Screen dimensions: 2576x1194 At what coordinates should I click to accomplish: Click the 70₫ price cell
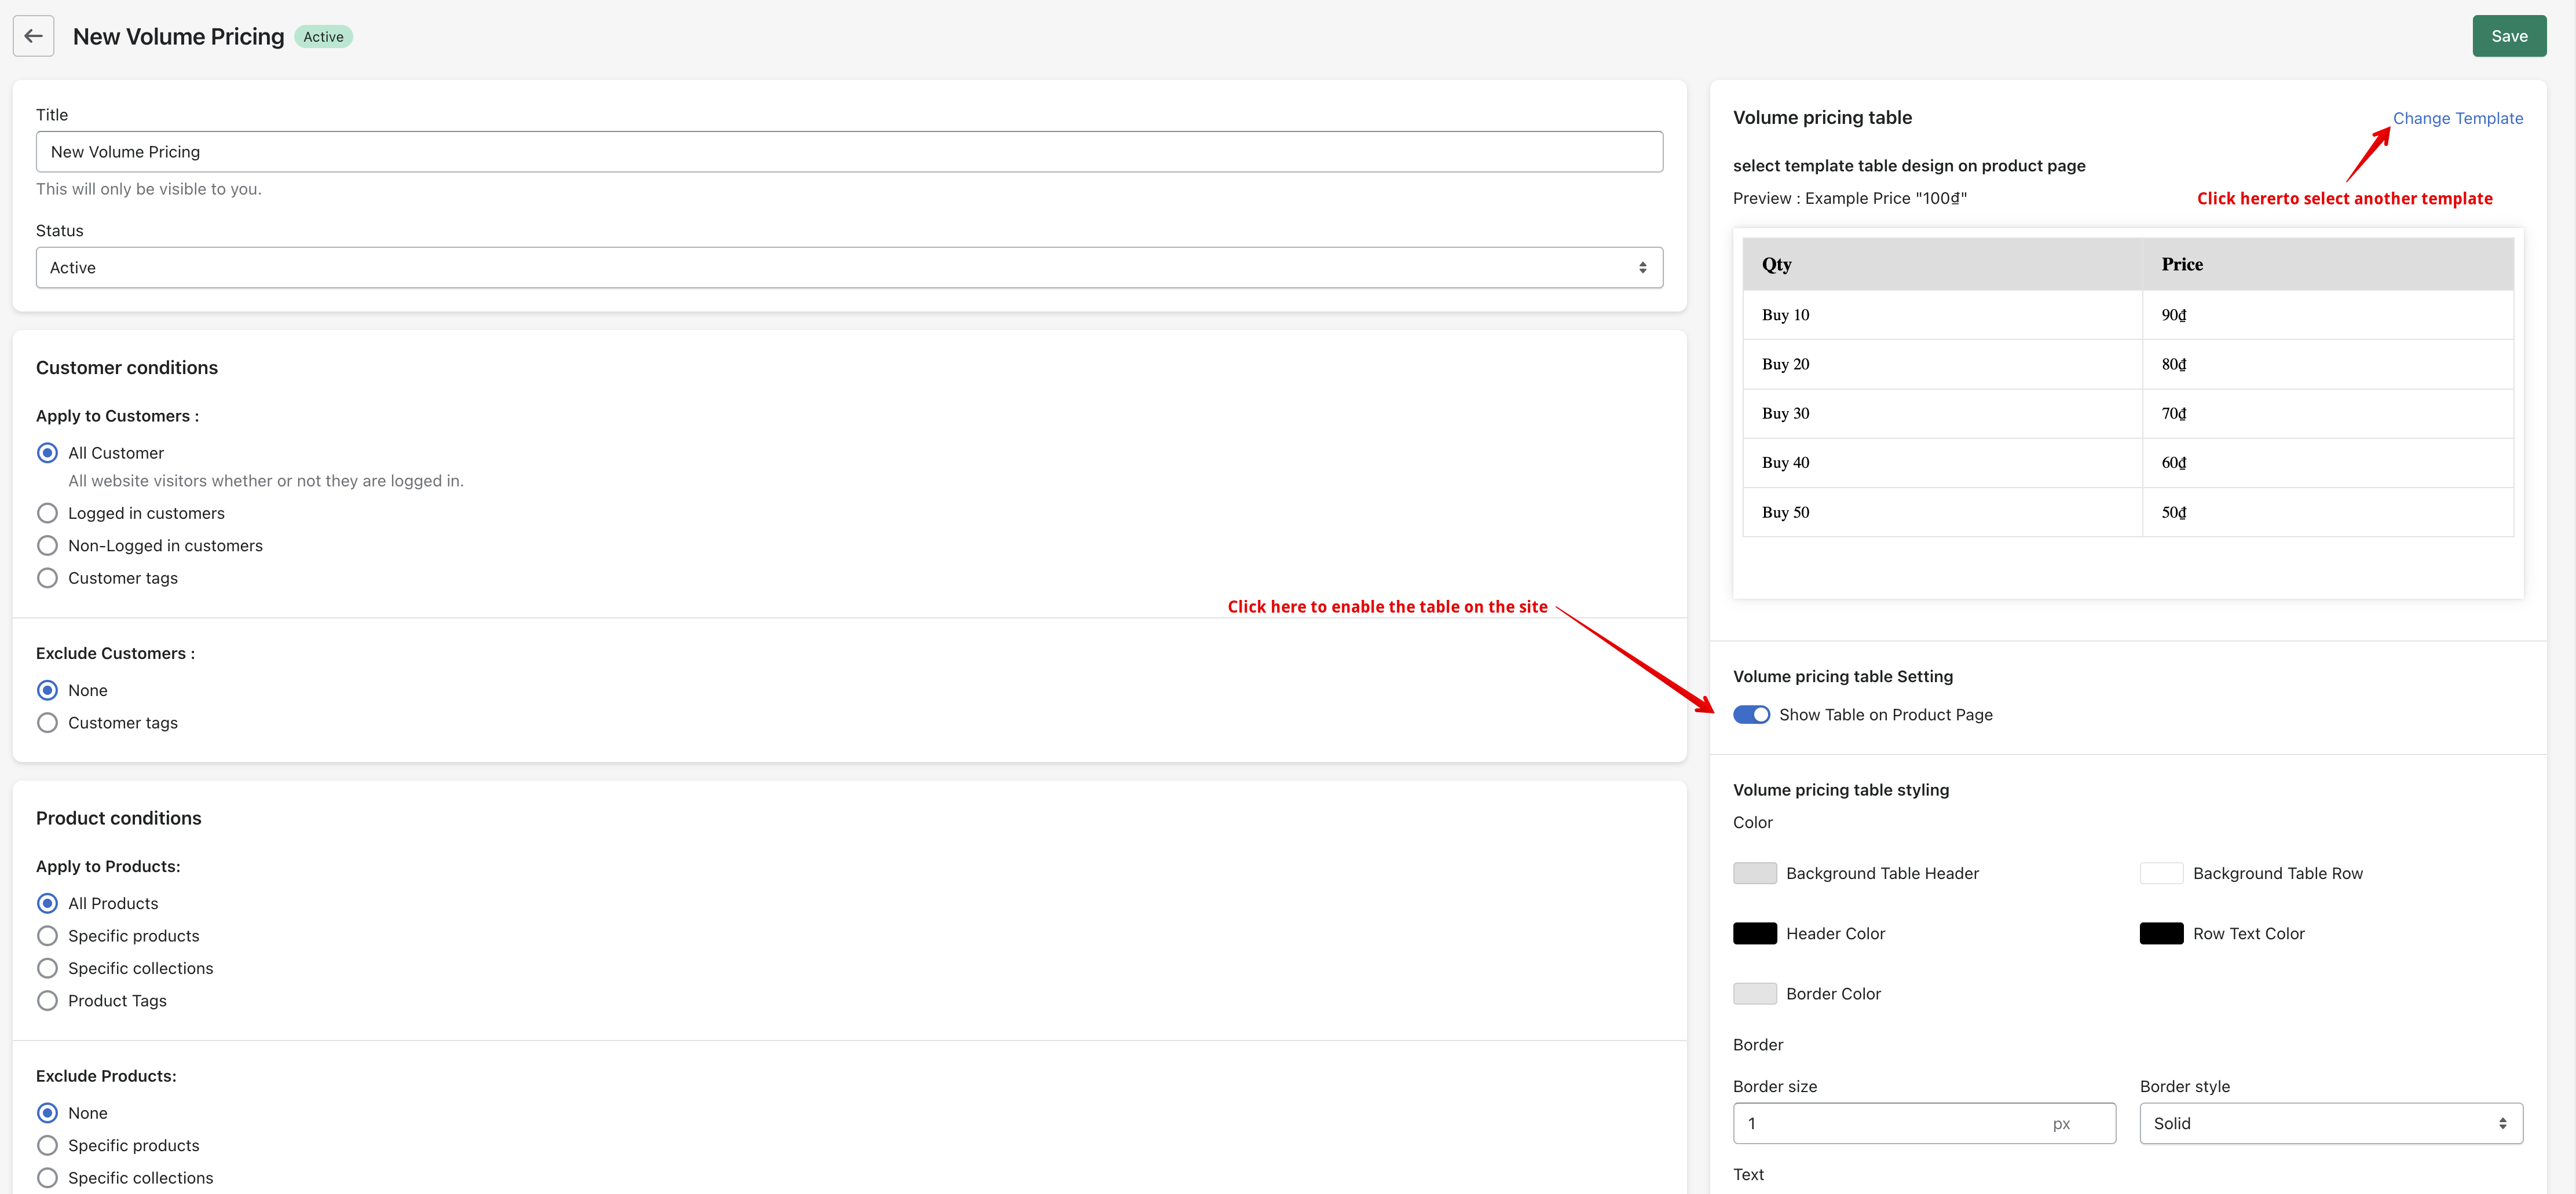click(x=2328, y=413)
